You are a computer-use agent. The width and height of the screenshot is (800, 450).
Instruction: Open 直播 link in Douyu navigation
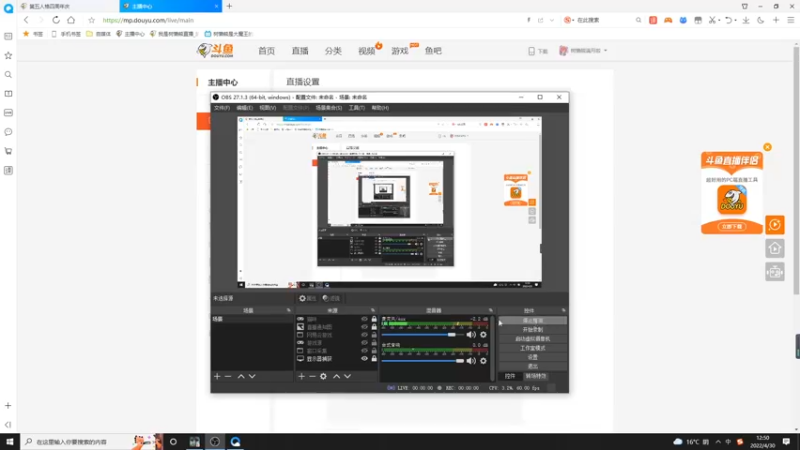(300, 51)
